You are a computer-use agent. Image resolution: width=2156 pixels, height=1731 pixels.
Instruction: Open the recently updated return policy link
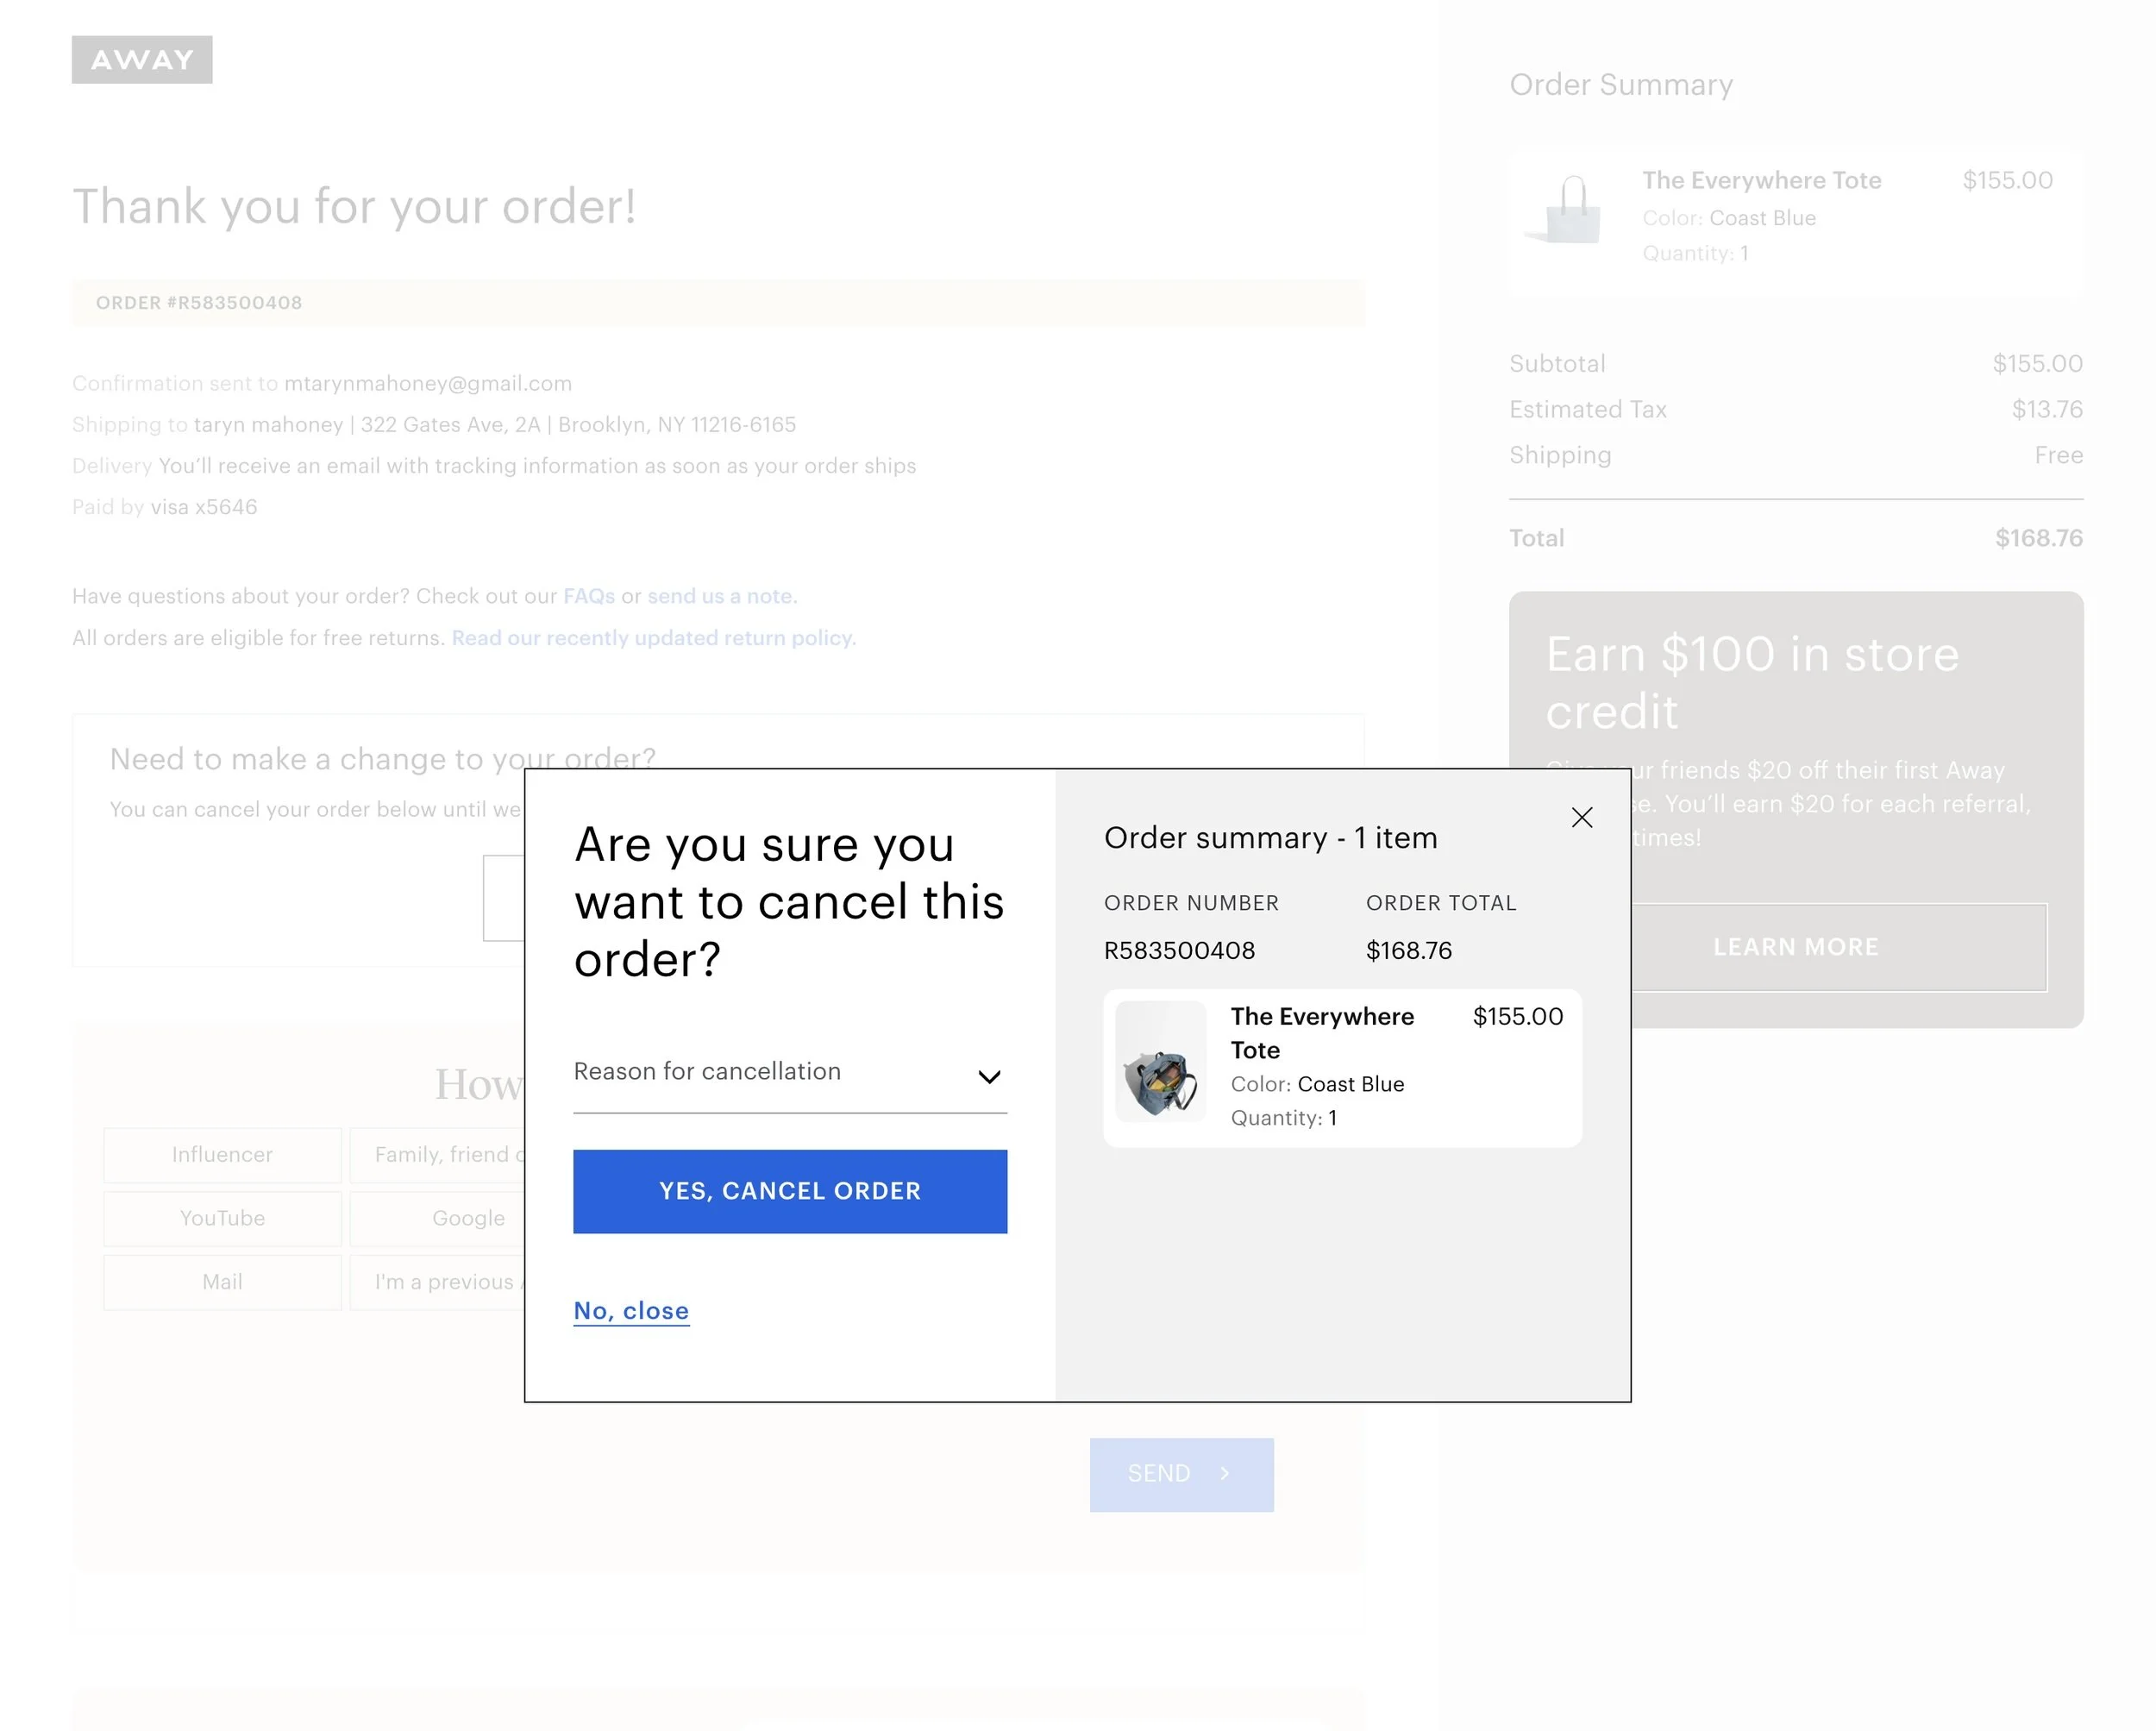[653, 638]
